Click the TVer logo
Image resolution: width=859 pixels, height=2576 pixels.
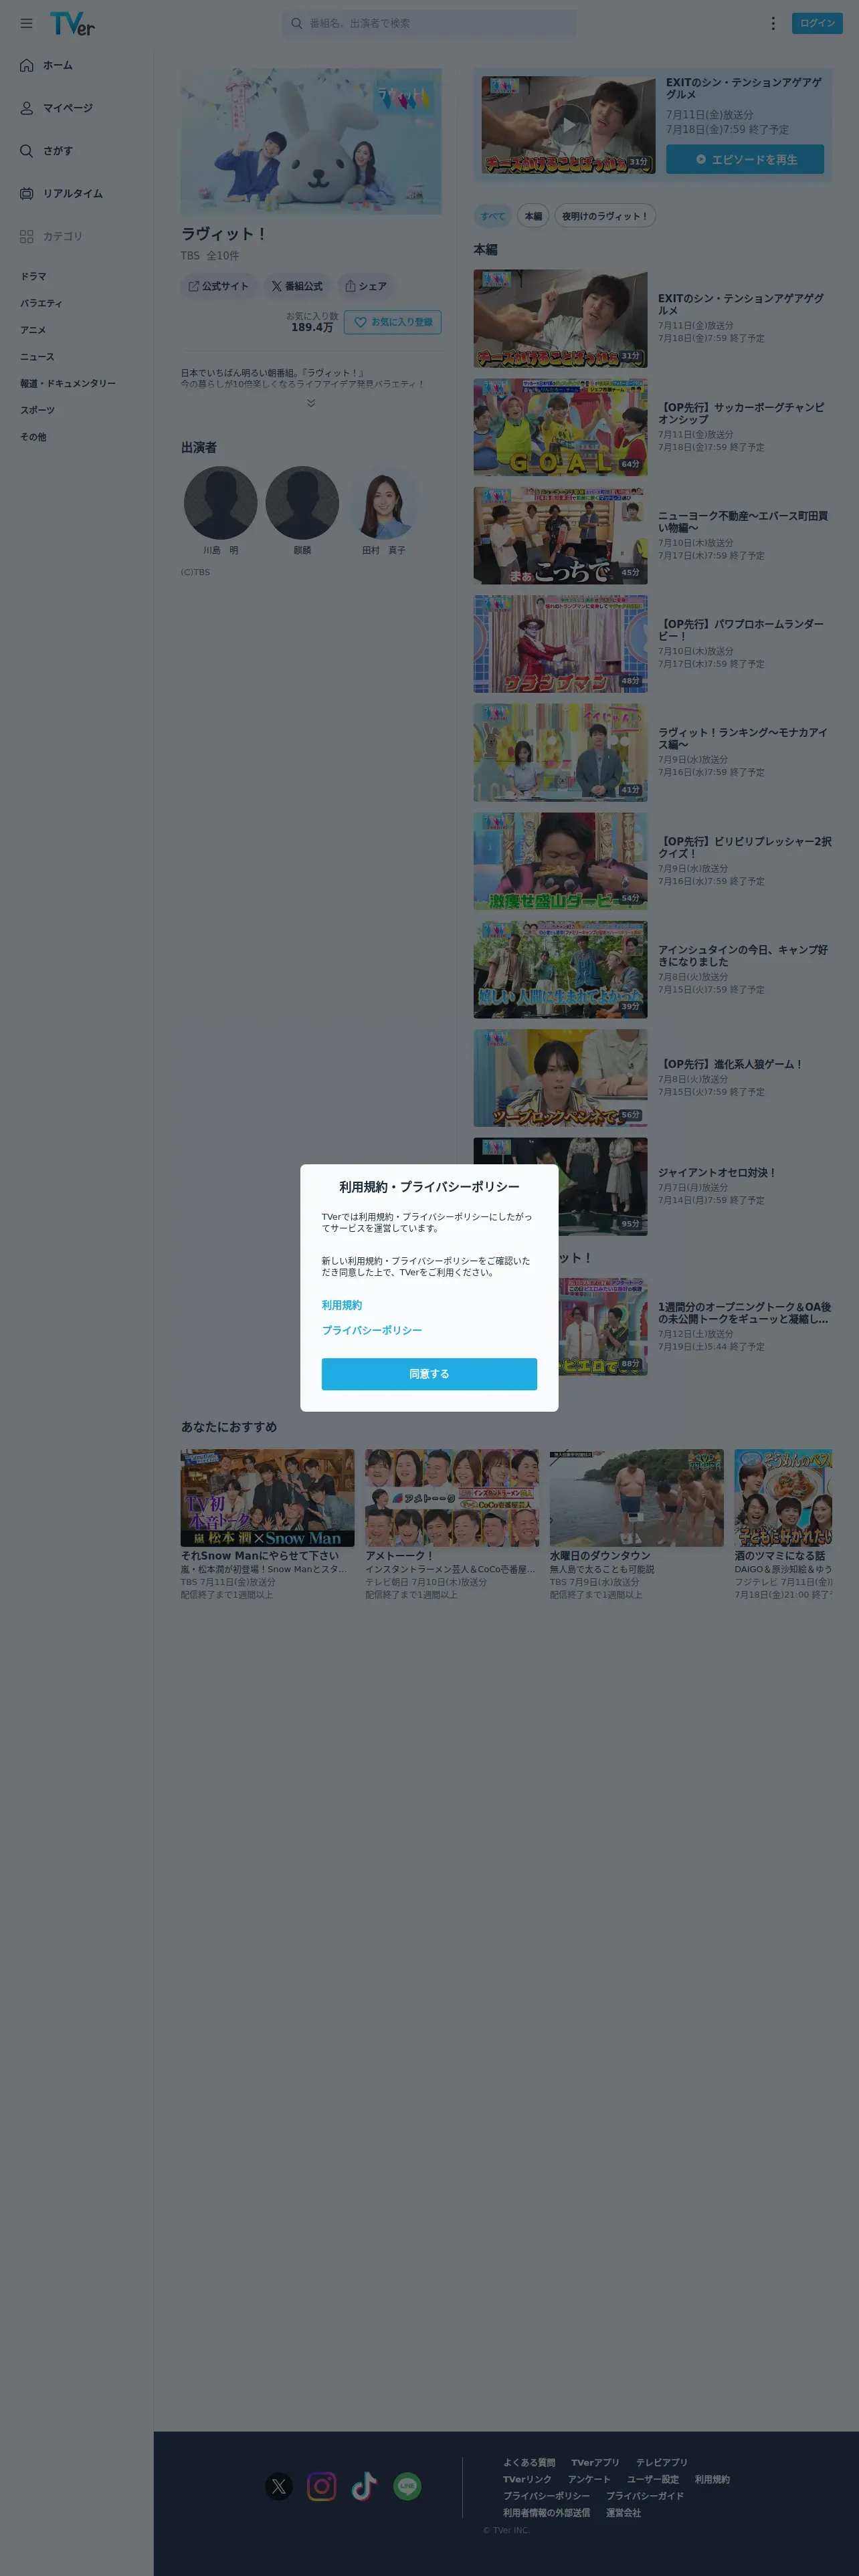(72, 23)
